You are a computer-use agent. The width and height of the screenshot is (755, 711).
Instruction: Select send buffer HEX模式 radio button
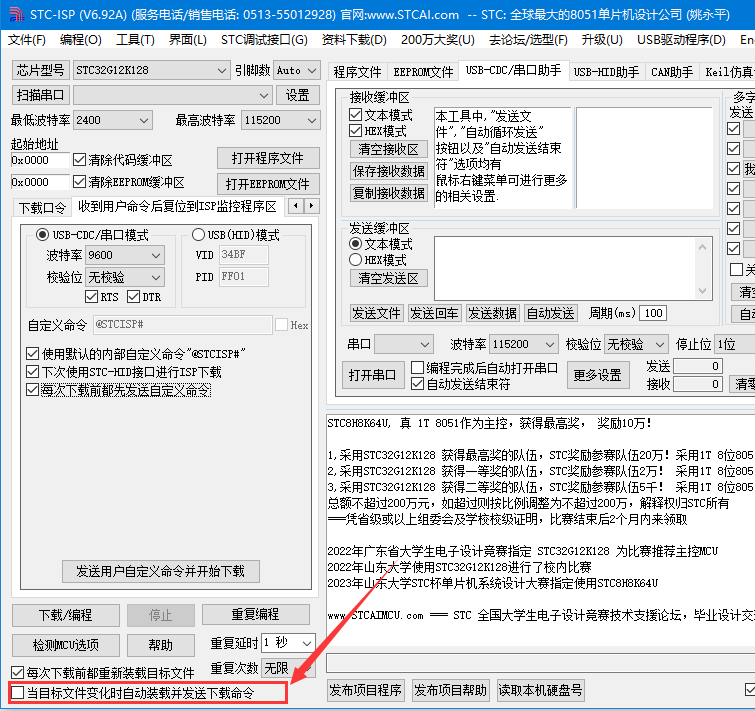[x=355, y=259]
